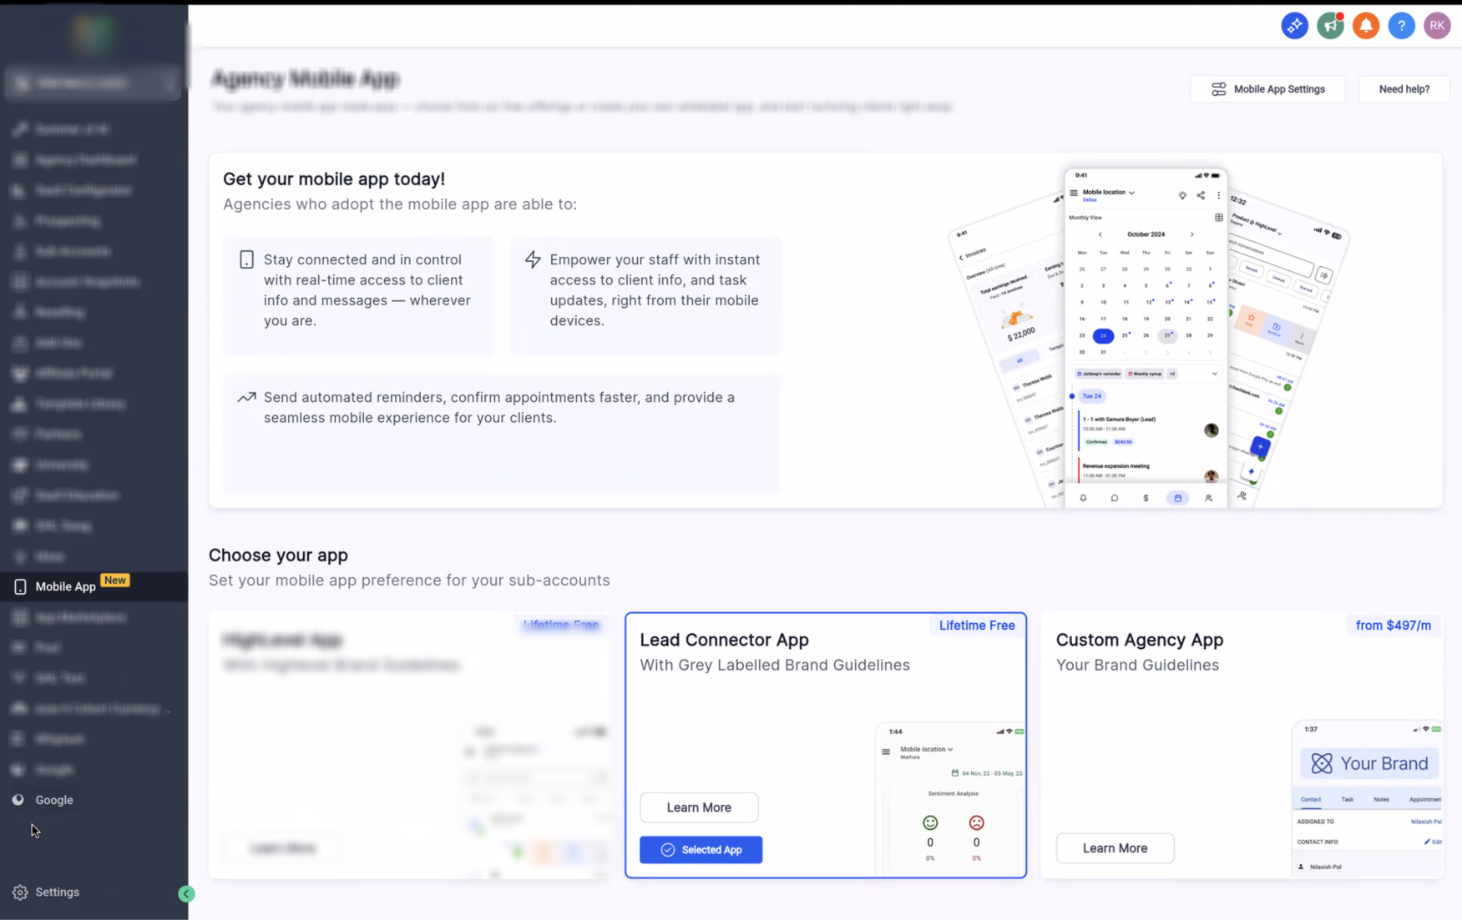Click Learn More in Lead Connector App card
The width and height of the screenshot is (1462, 920).
[699, 807]
